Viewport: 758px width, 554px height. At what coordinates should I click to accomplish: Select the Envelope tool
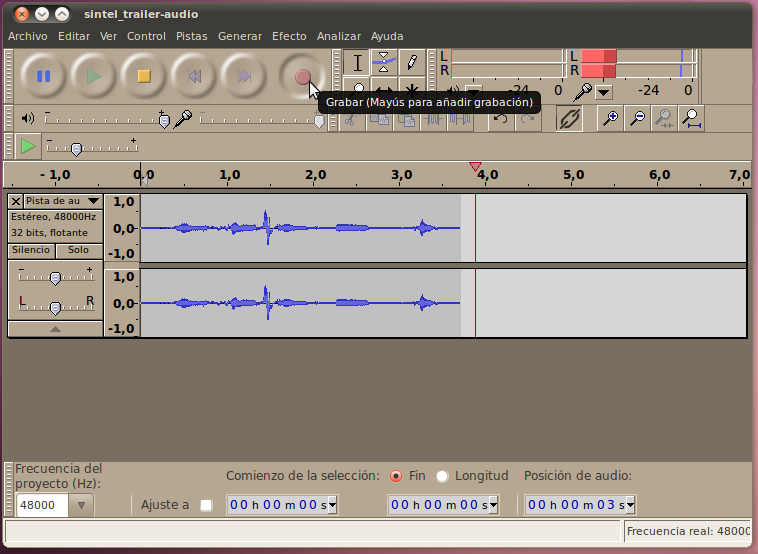click(384, 62)
